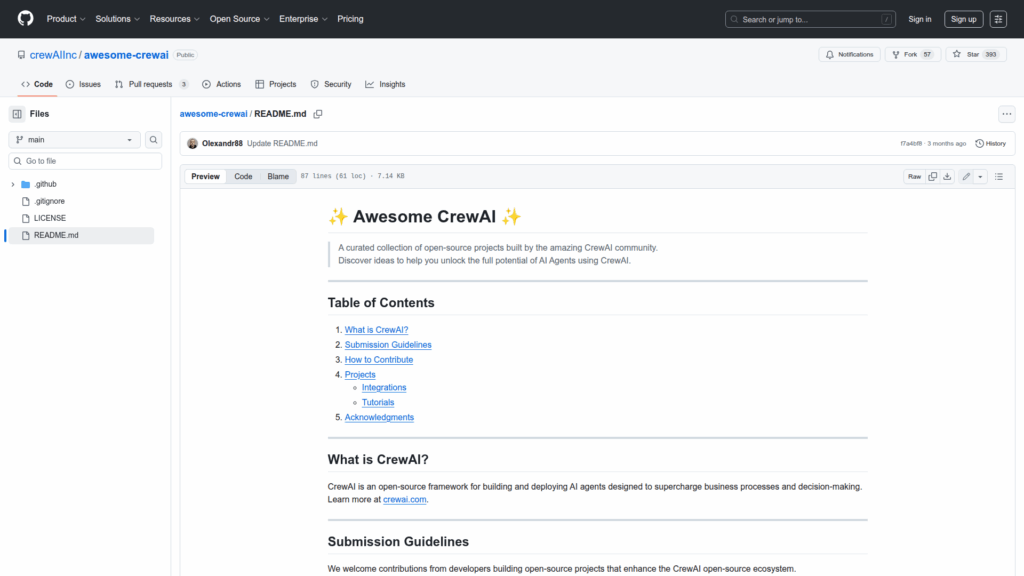Switch to Blame view of the file
Image resolution: width=1024 pixels, height=576 pixels.
pos(278,176)
